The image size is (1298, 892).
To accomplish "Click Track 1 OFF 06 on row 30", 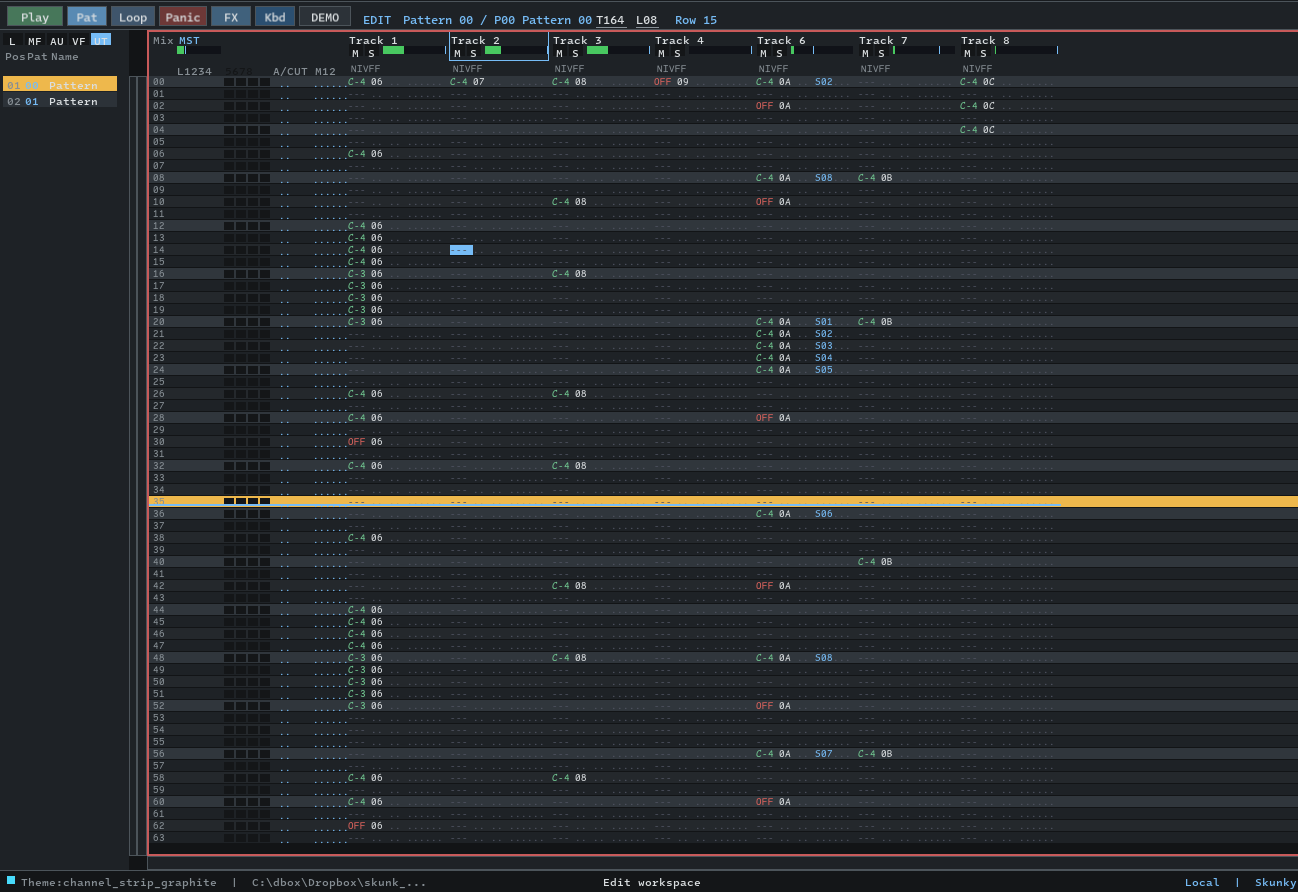I will tap(365, 442).
